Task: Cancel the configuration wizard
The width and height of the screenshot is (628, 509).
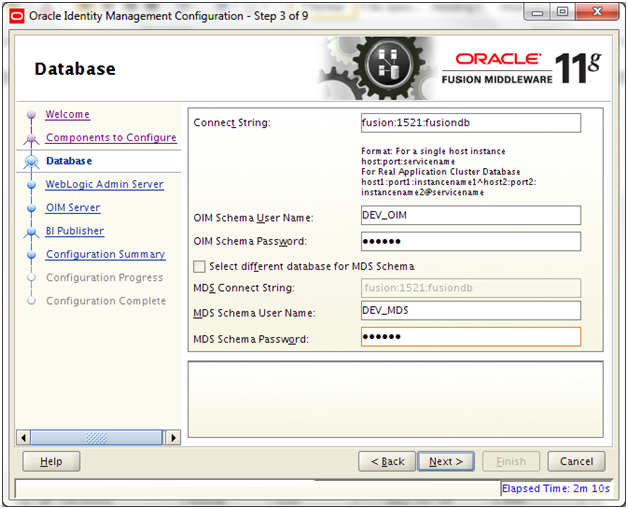Action: tap(576, 462)
